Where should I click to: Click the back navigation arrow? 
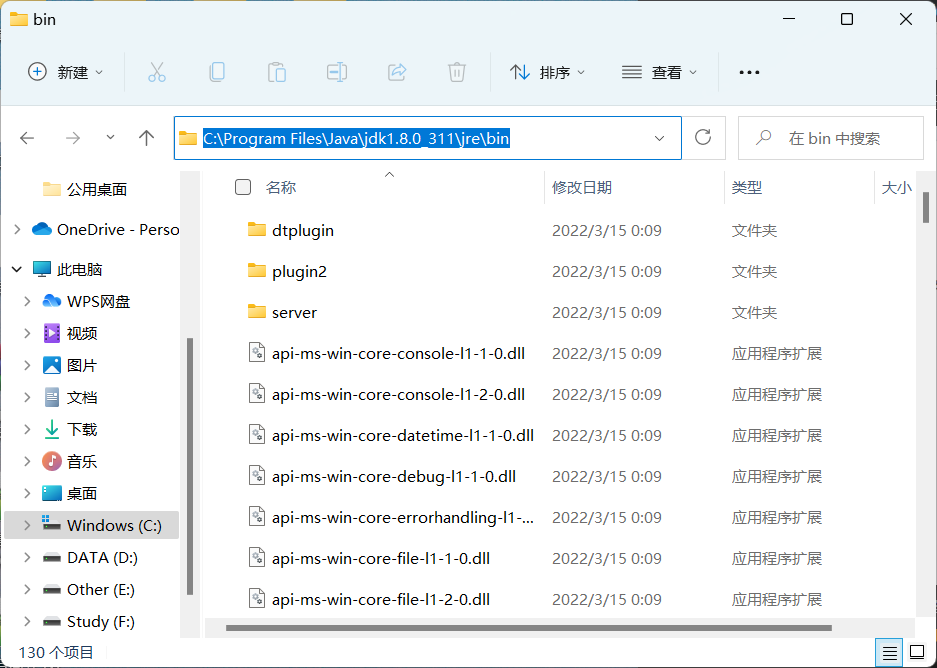(x=27, y=138)
